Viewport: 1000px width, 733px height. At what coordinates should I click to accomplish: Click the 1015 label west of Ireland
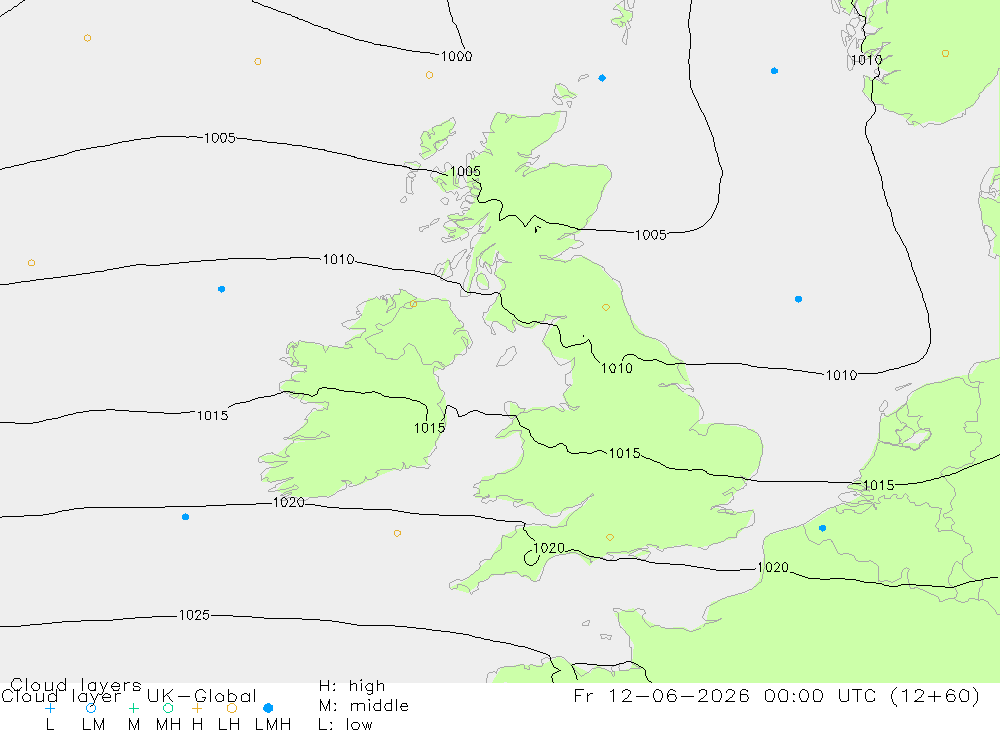click(212, 415)
